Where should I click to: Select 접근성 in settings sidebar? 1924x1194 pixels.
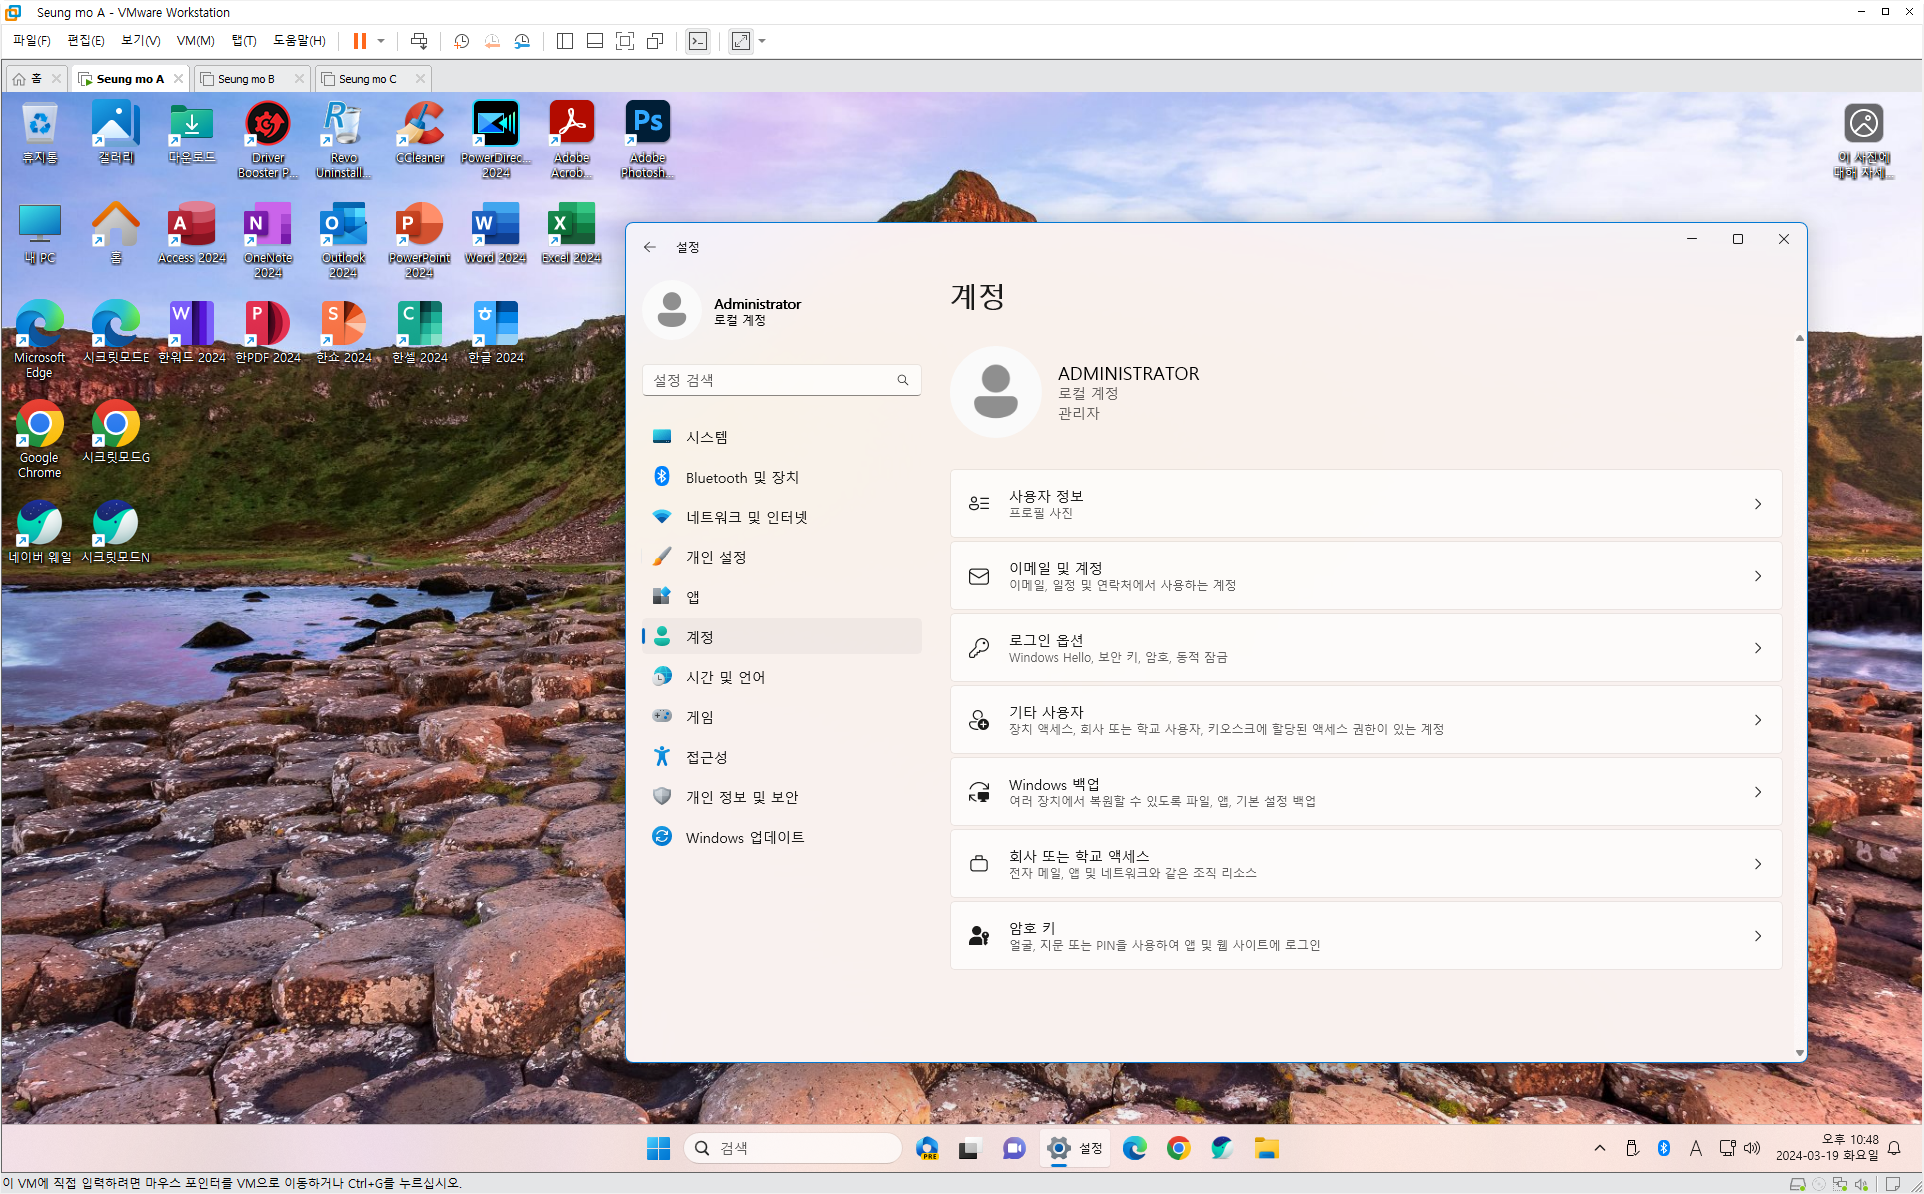pyautogui.click(x=782, y=757)
